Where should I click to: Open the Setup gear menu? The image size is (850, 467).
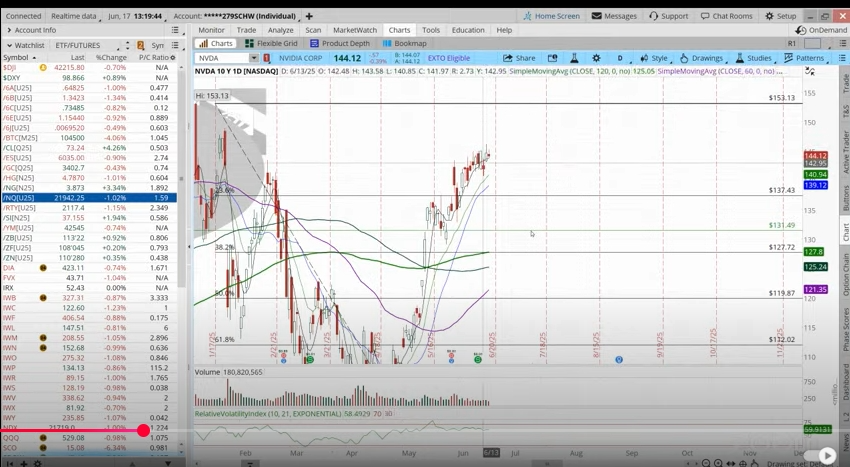pyautogui.click(x=780, y=16)
